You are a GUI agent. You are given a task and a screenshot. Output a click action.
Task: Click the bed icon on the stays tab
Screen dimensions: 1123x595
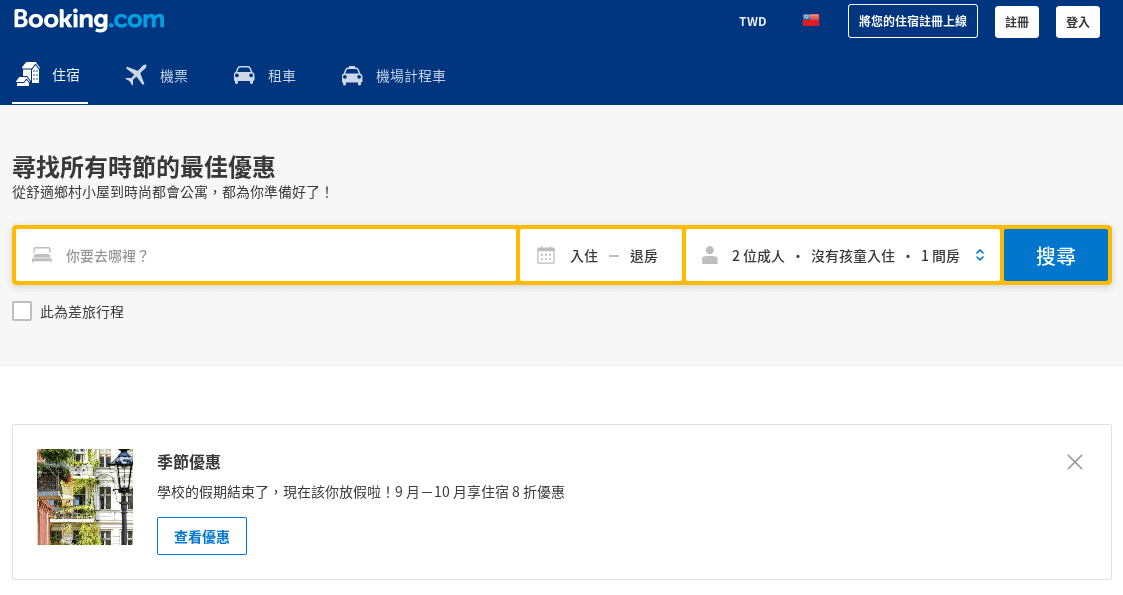coord(27,73)
